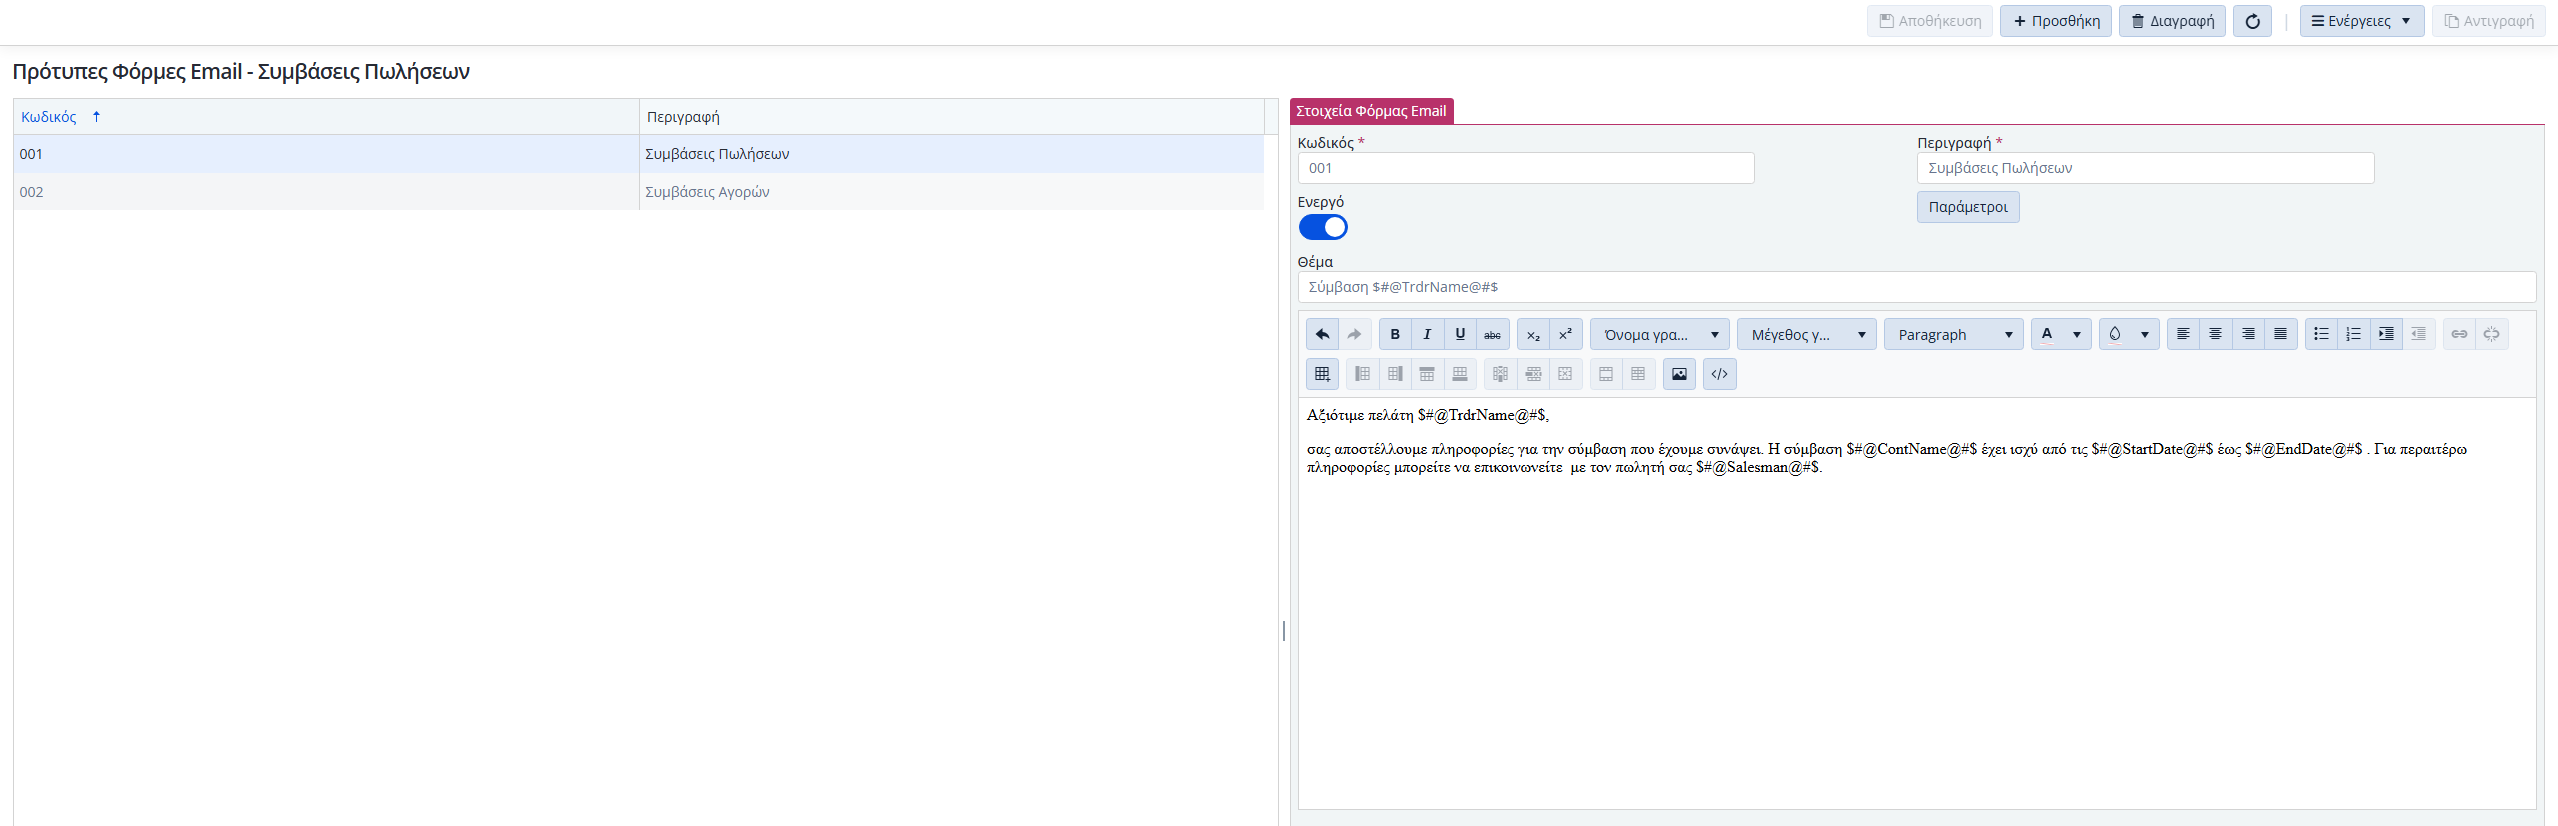Click the Παράμετροι button

point(1967,207)
